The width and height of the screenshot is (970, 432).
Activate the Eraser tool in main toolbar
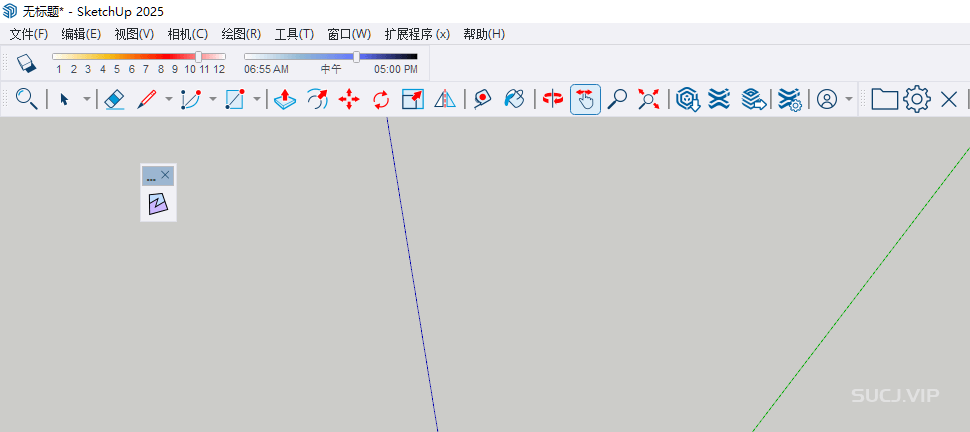pyautogui.click(x=115, y=99)
